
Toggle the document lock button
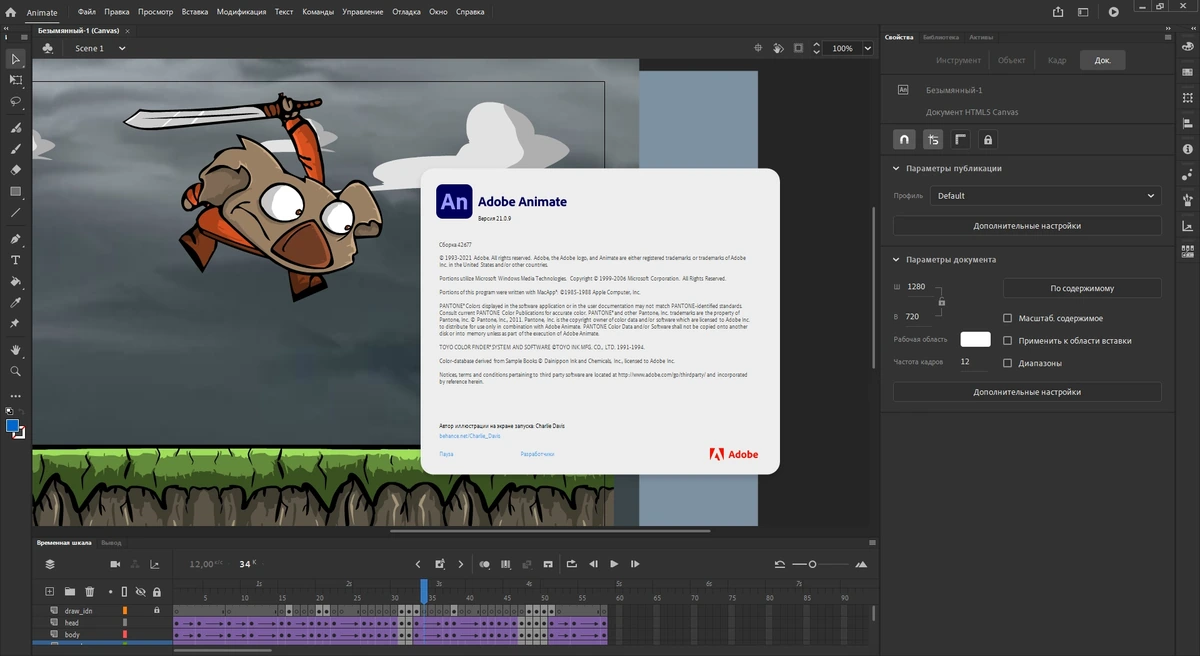point(988,140)
